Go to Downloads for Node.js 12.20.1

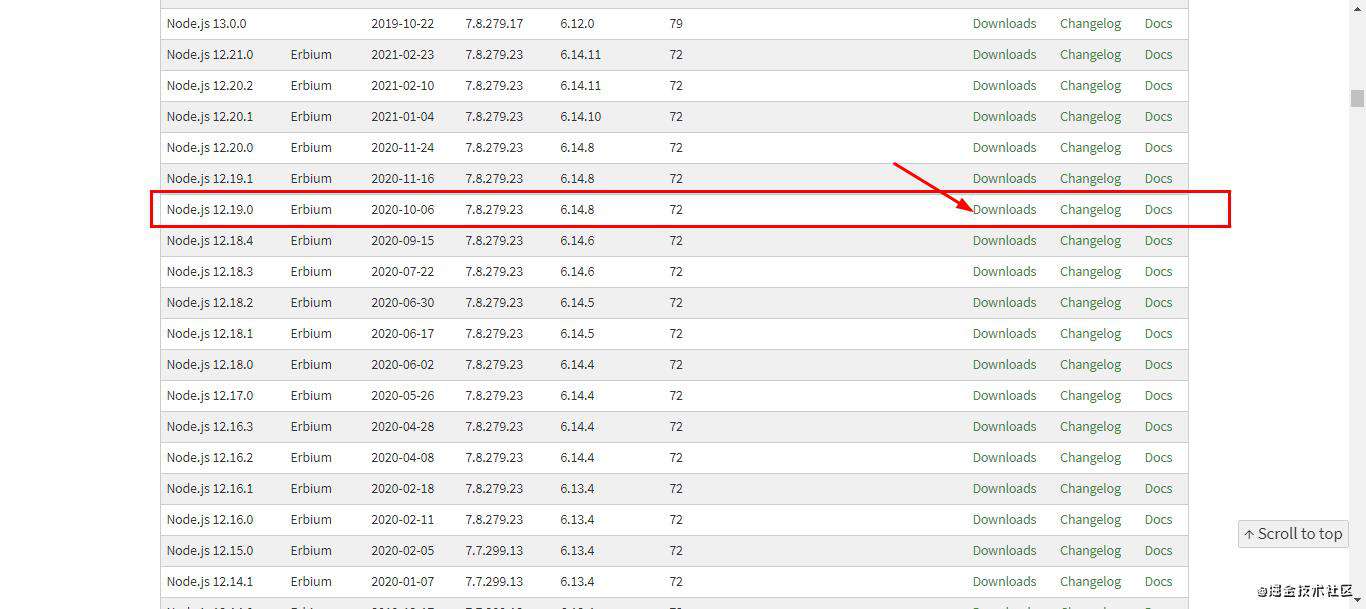click(1004, 116)
